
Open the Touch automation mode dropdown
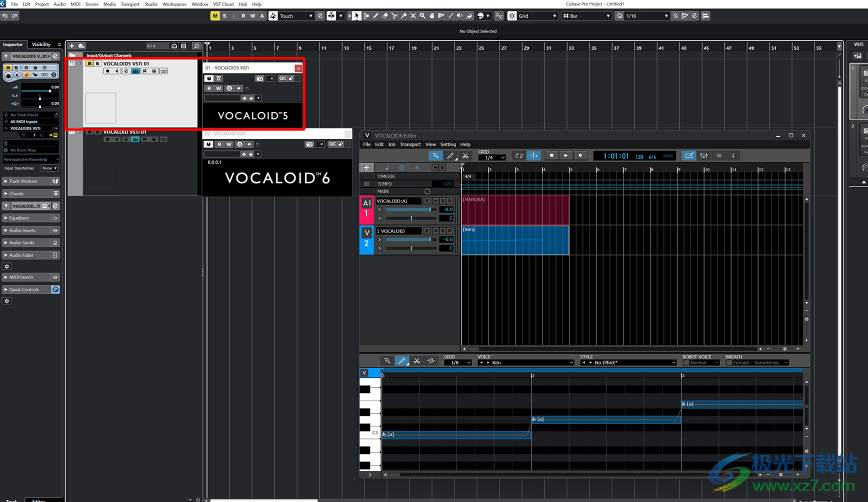tap(298, 16)
